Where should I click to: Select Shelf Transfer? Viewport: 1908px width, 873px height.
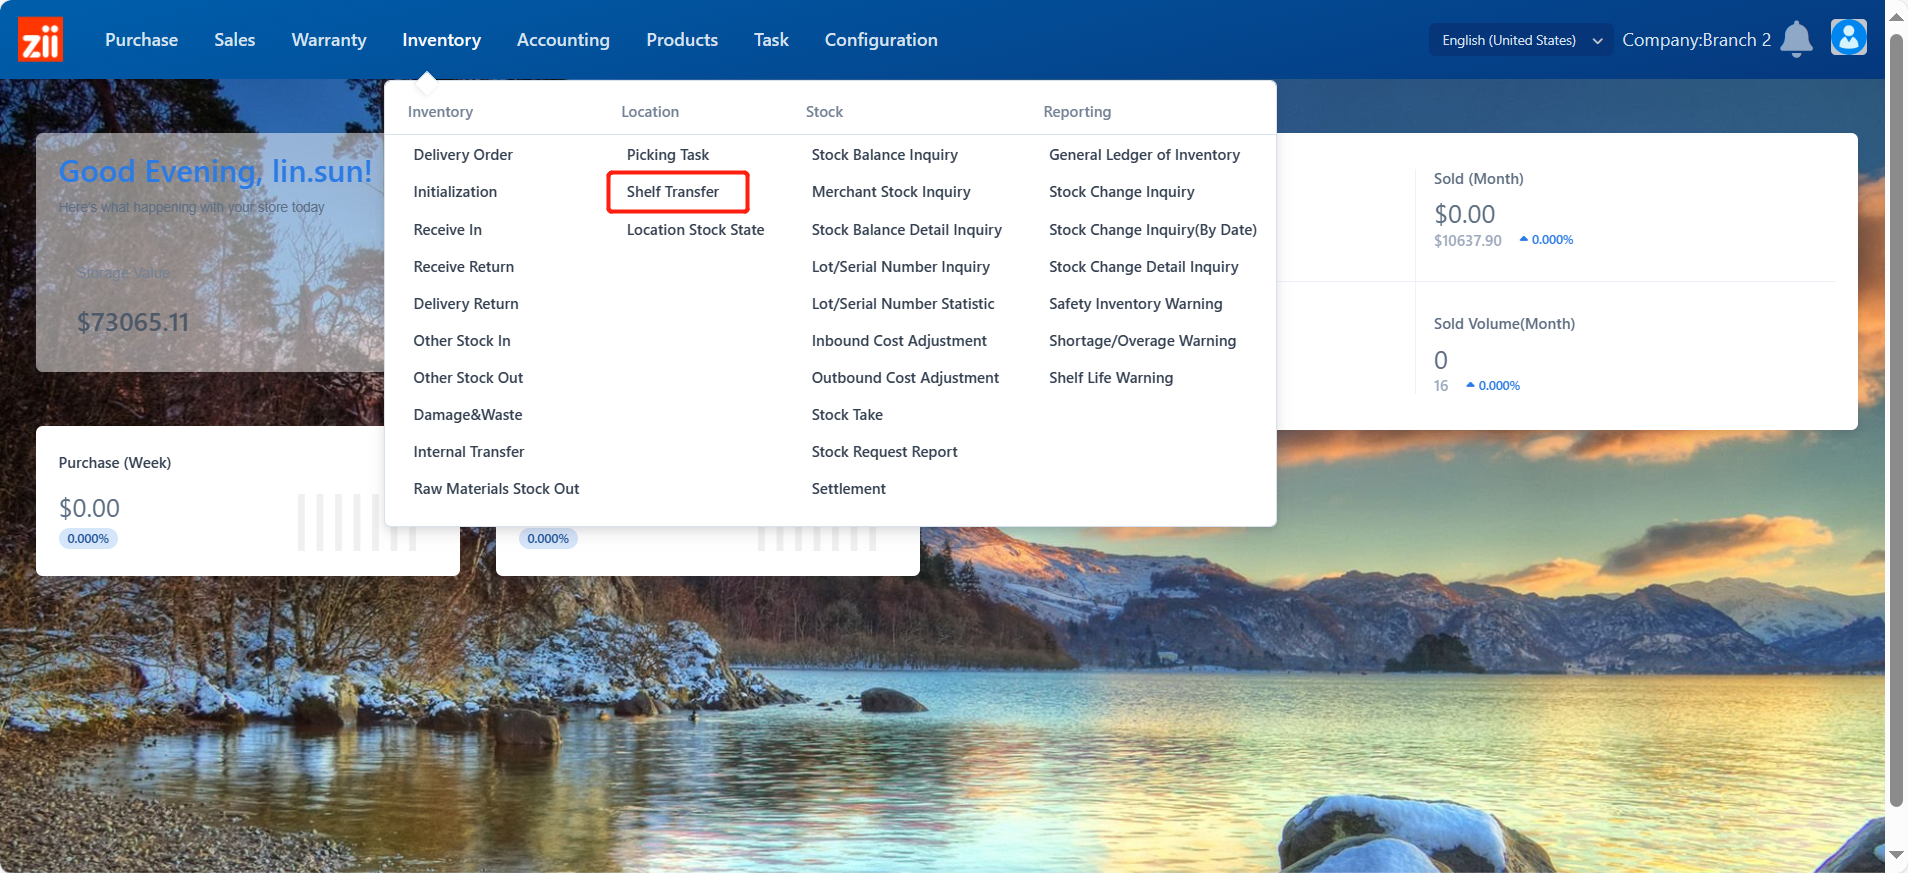pyautogui.click(x=673, y=192)
